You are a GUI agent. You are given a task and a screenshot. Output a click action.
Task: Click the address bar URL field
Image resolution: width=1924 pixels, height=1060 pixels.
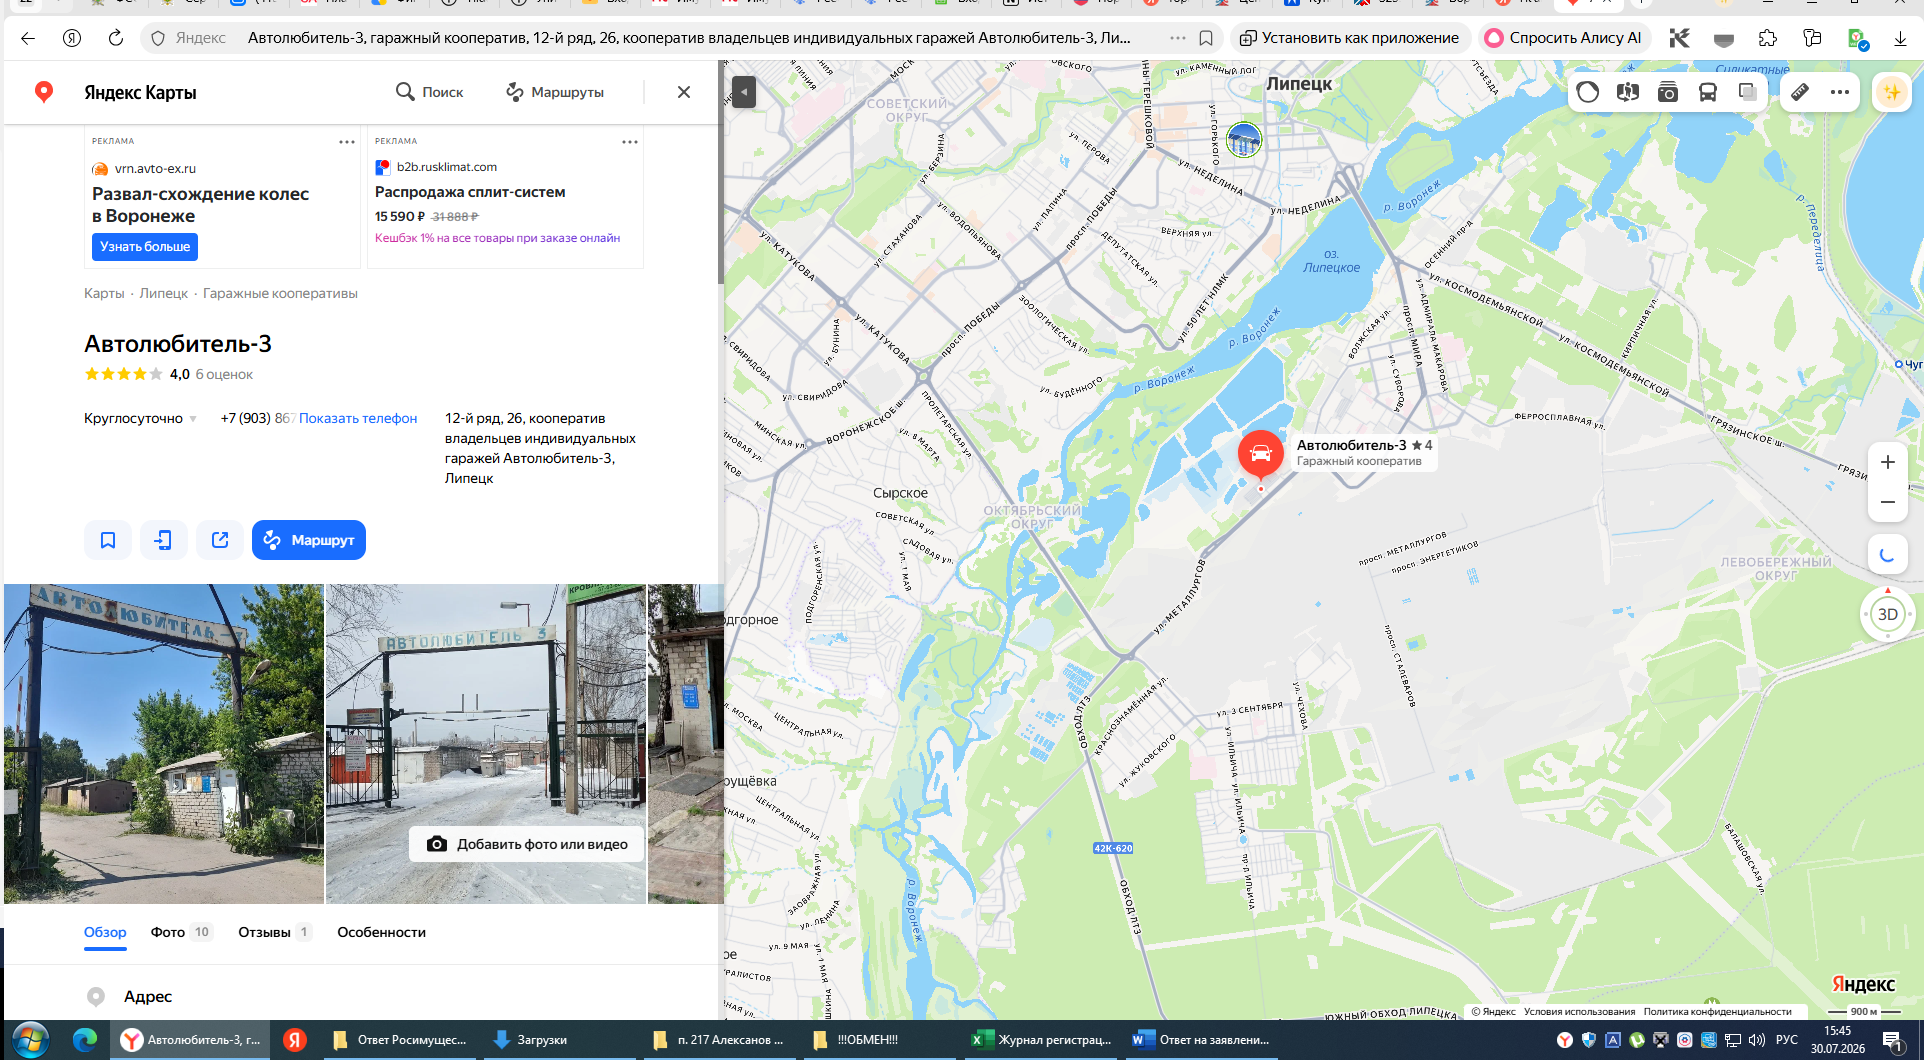(x=690, y=38)
